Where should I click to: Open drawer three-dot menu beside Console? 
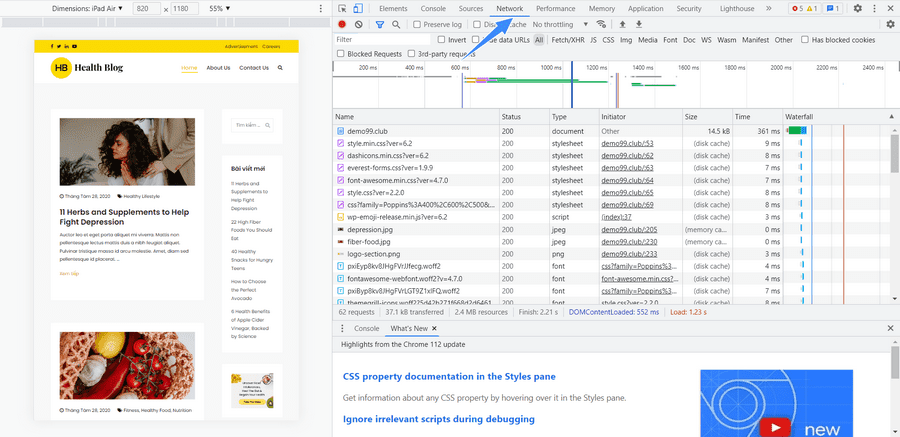tap(342, 328)
